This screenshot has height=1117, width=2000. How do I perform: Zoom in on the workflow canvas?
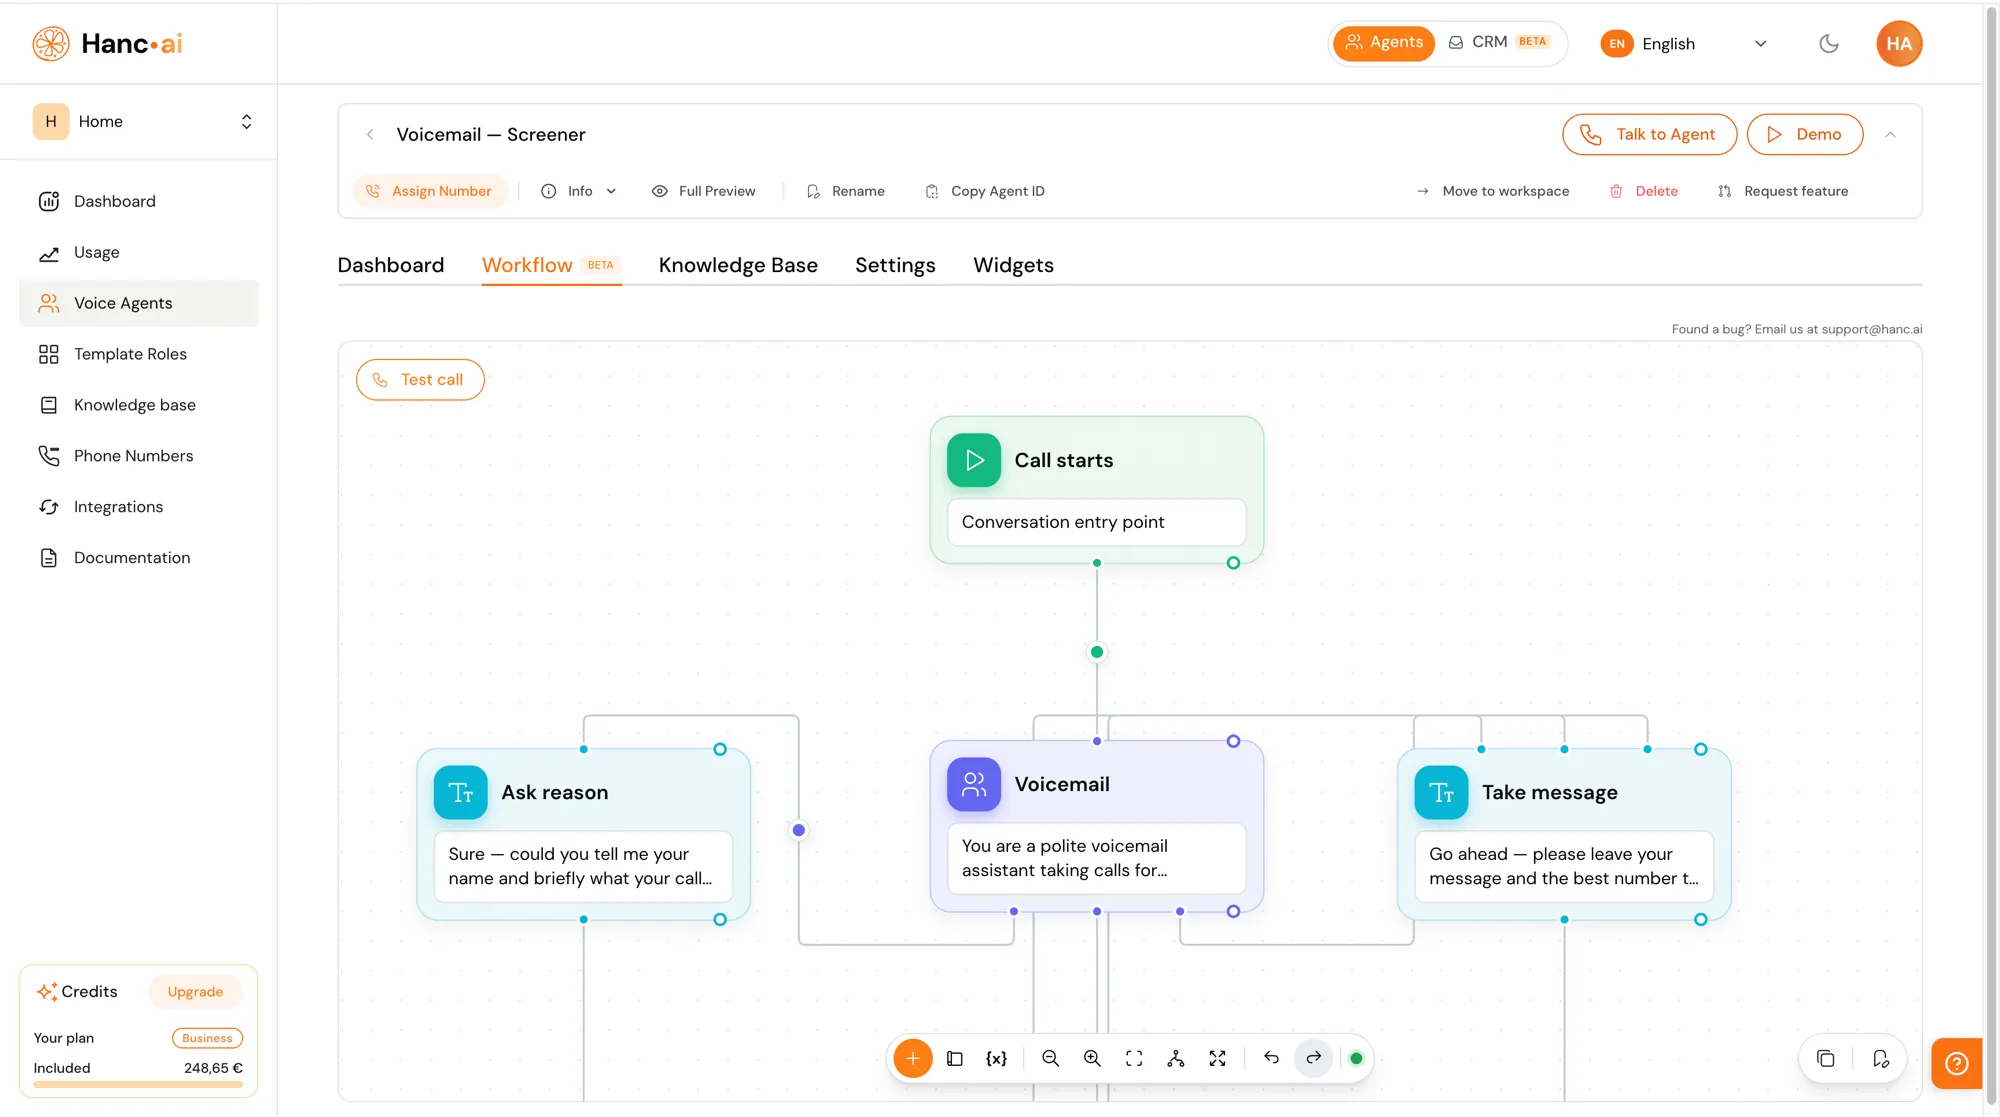pos(1092,1058)
